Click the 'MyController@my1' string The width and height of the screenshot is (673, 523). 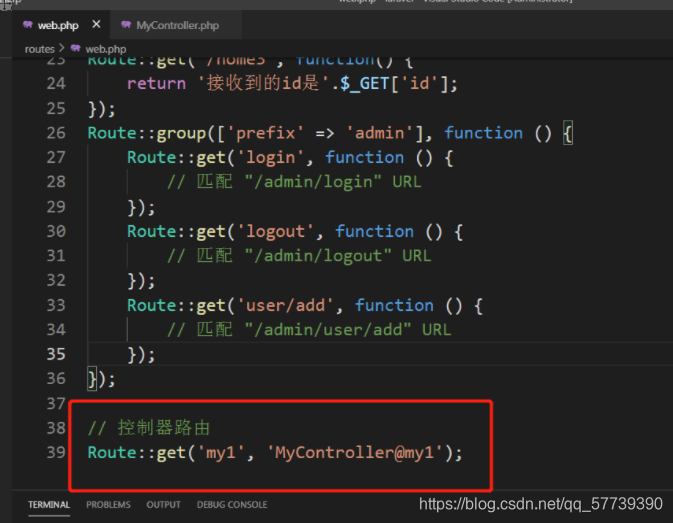tap(355, 452)
